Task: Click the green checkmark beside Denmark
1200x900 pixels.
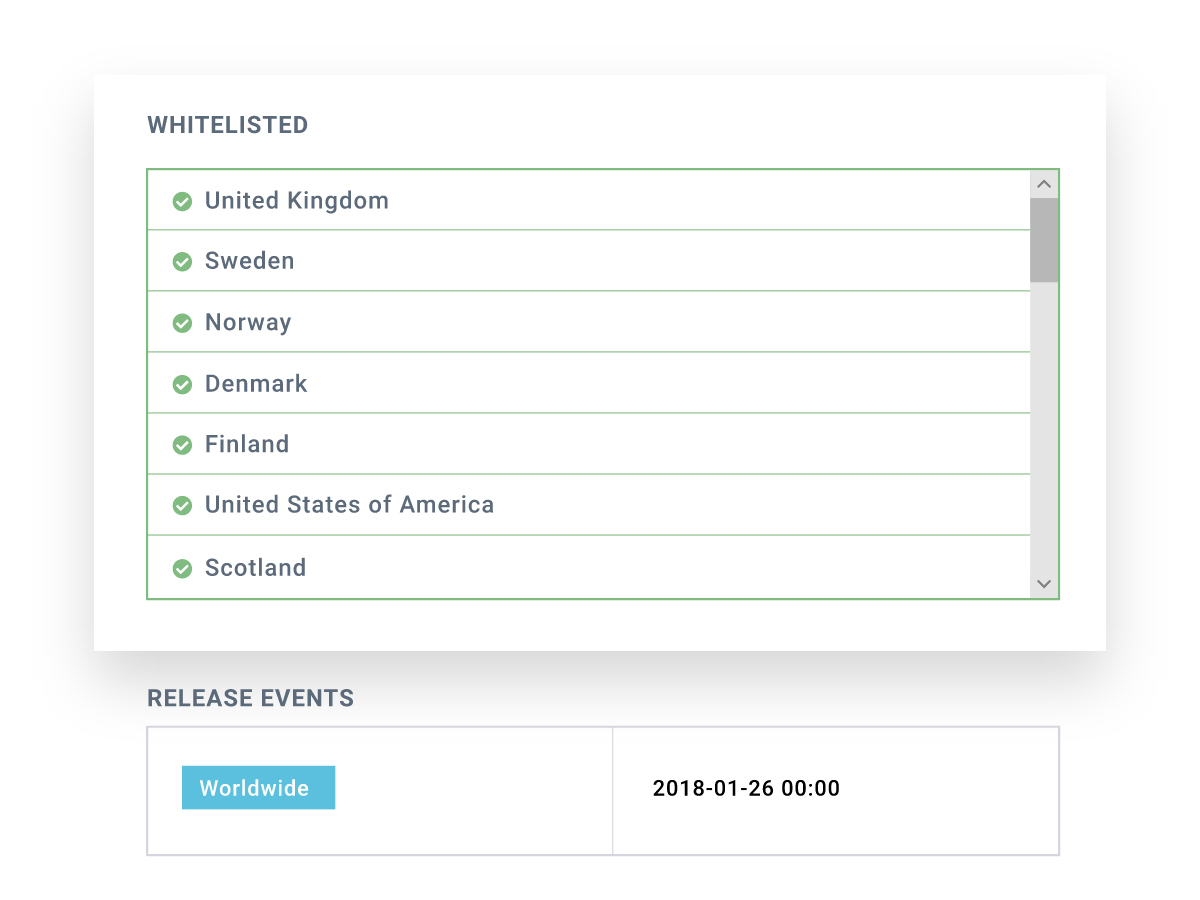Action: pos(182,384)
